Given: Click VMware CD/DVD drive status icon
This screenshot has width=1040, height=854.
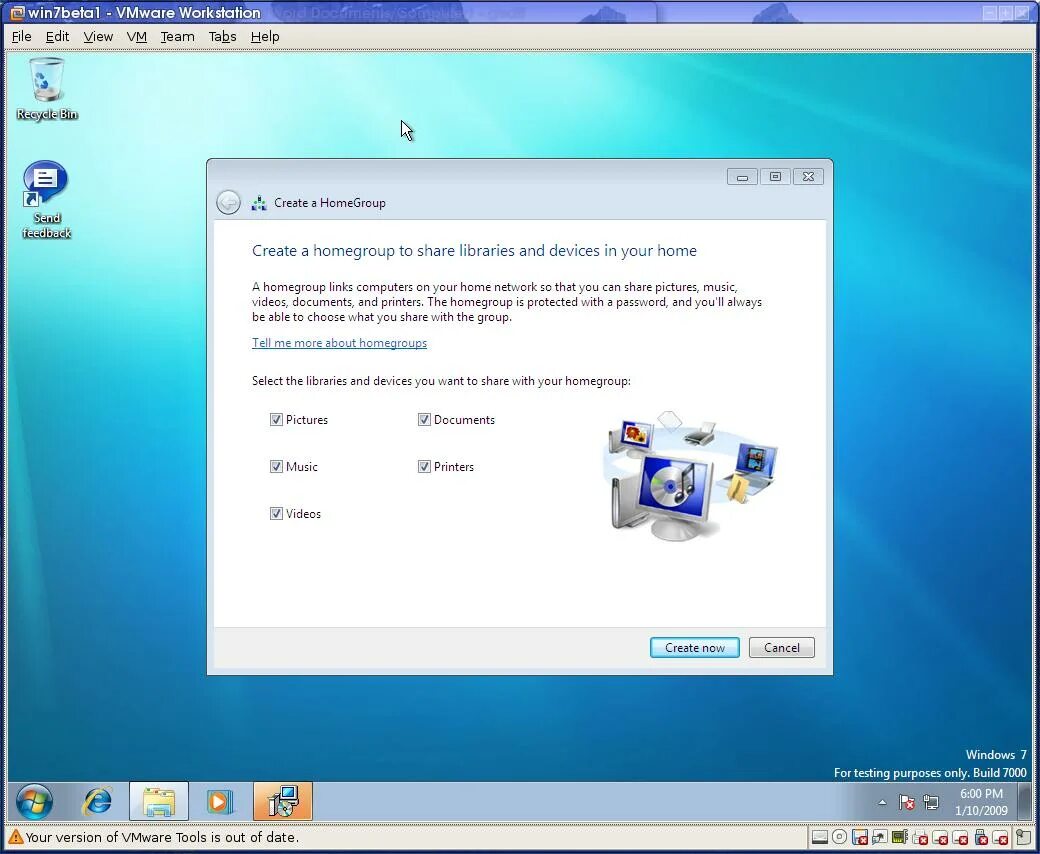Looking at the screenshot, I should [x=839, y=837].
